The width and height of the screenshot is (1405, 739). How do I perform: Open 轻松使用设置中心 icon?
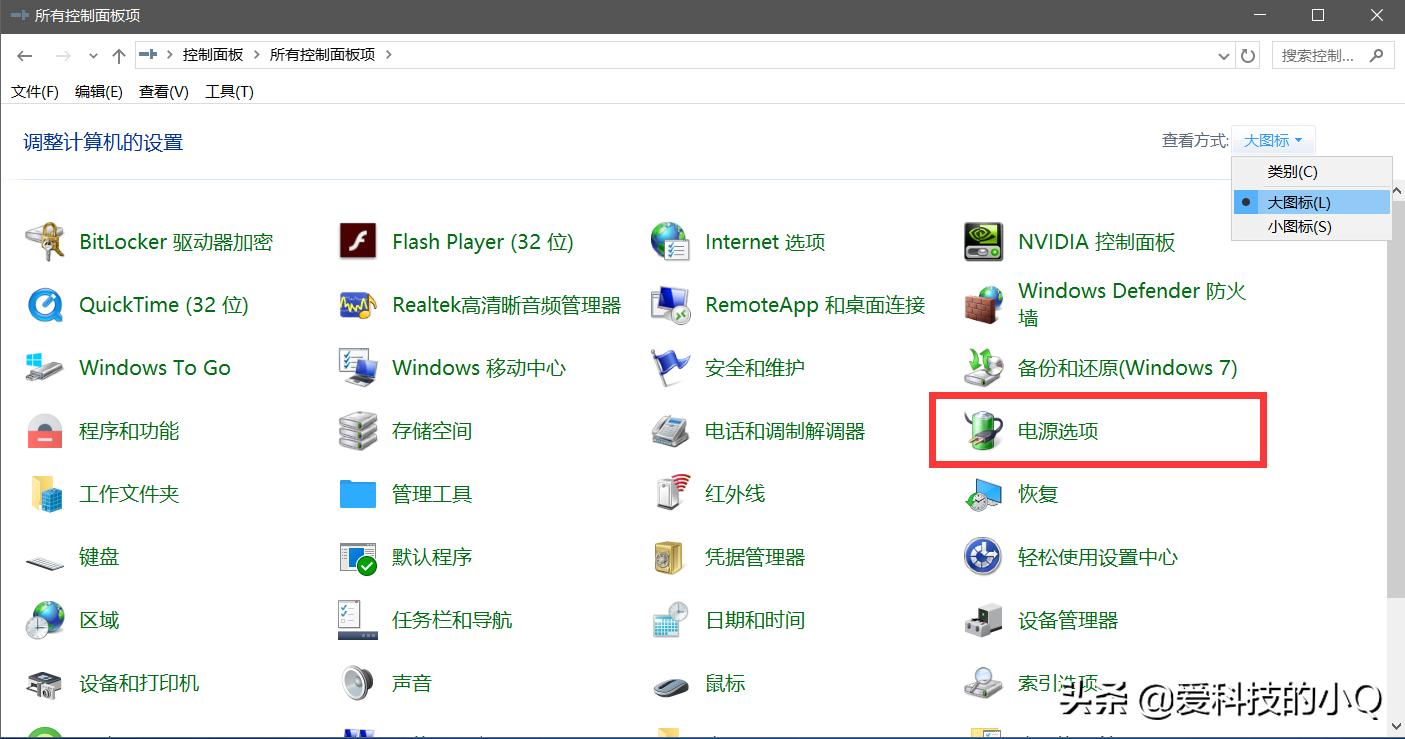(983, 557)
